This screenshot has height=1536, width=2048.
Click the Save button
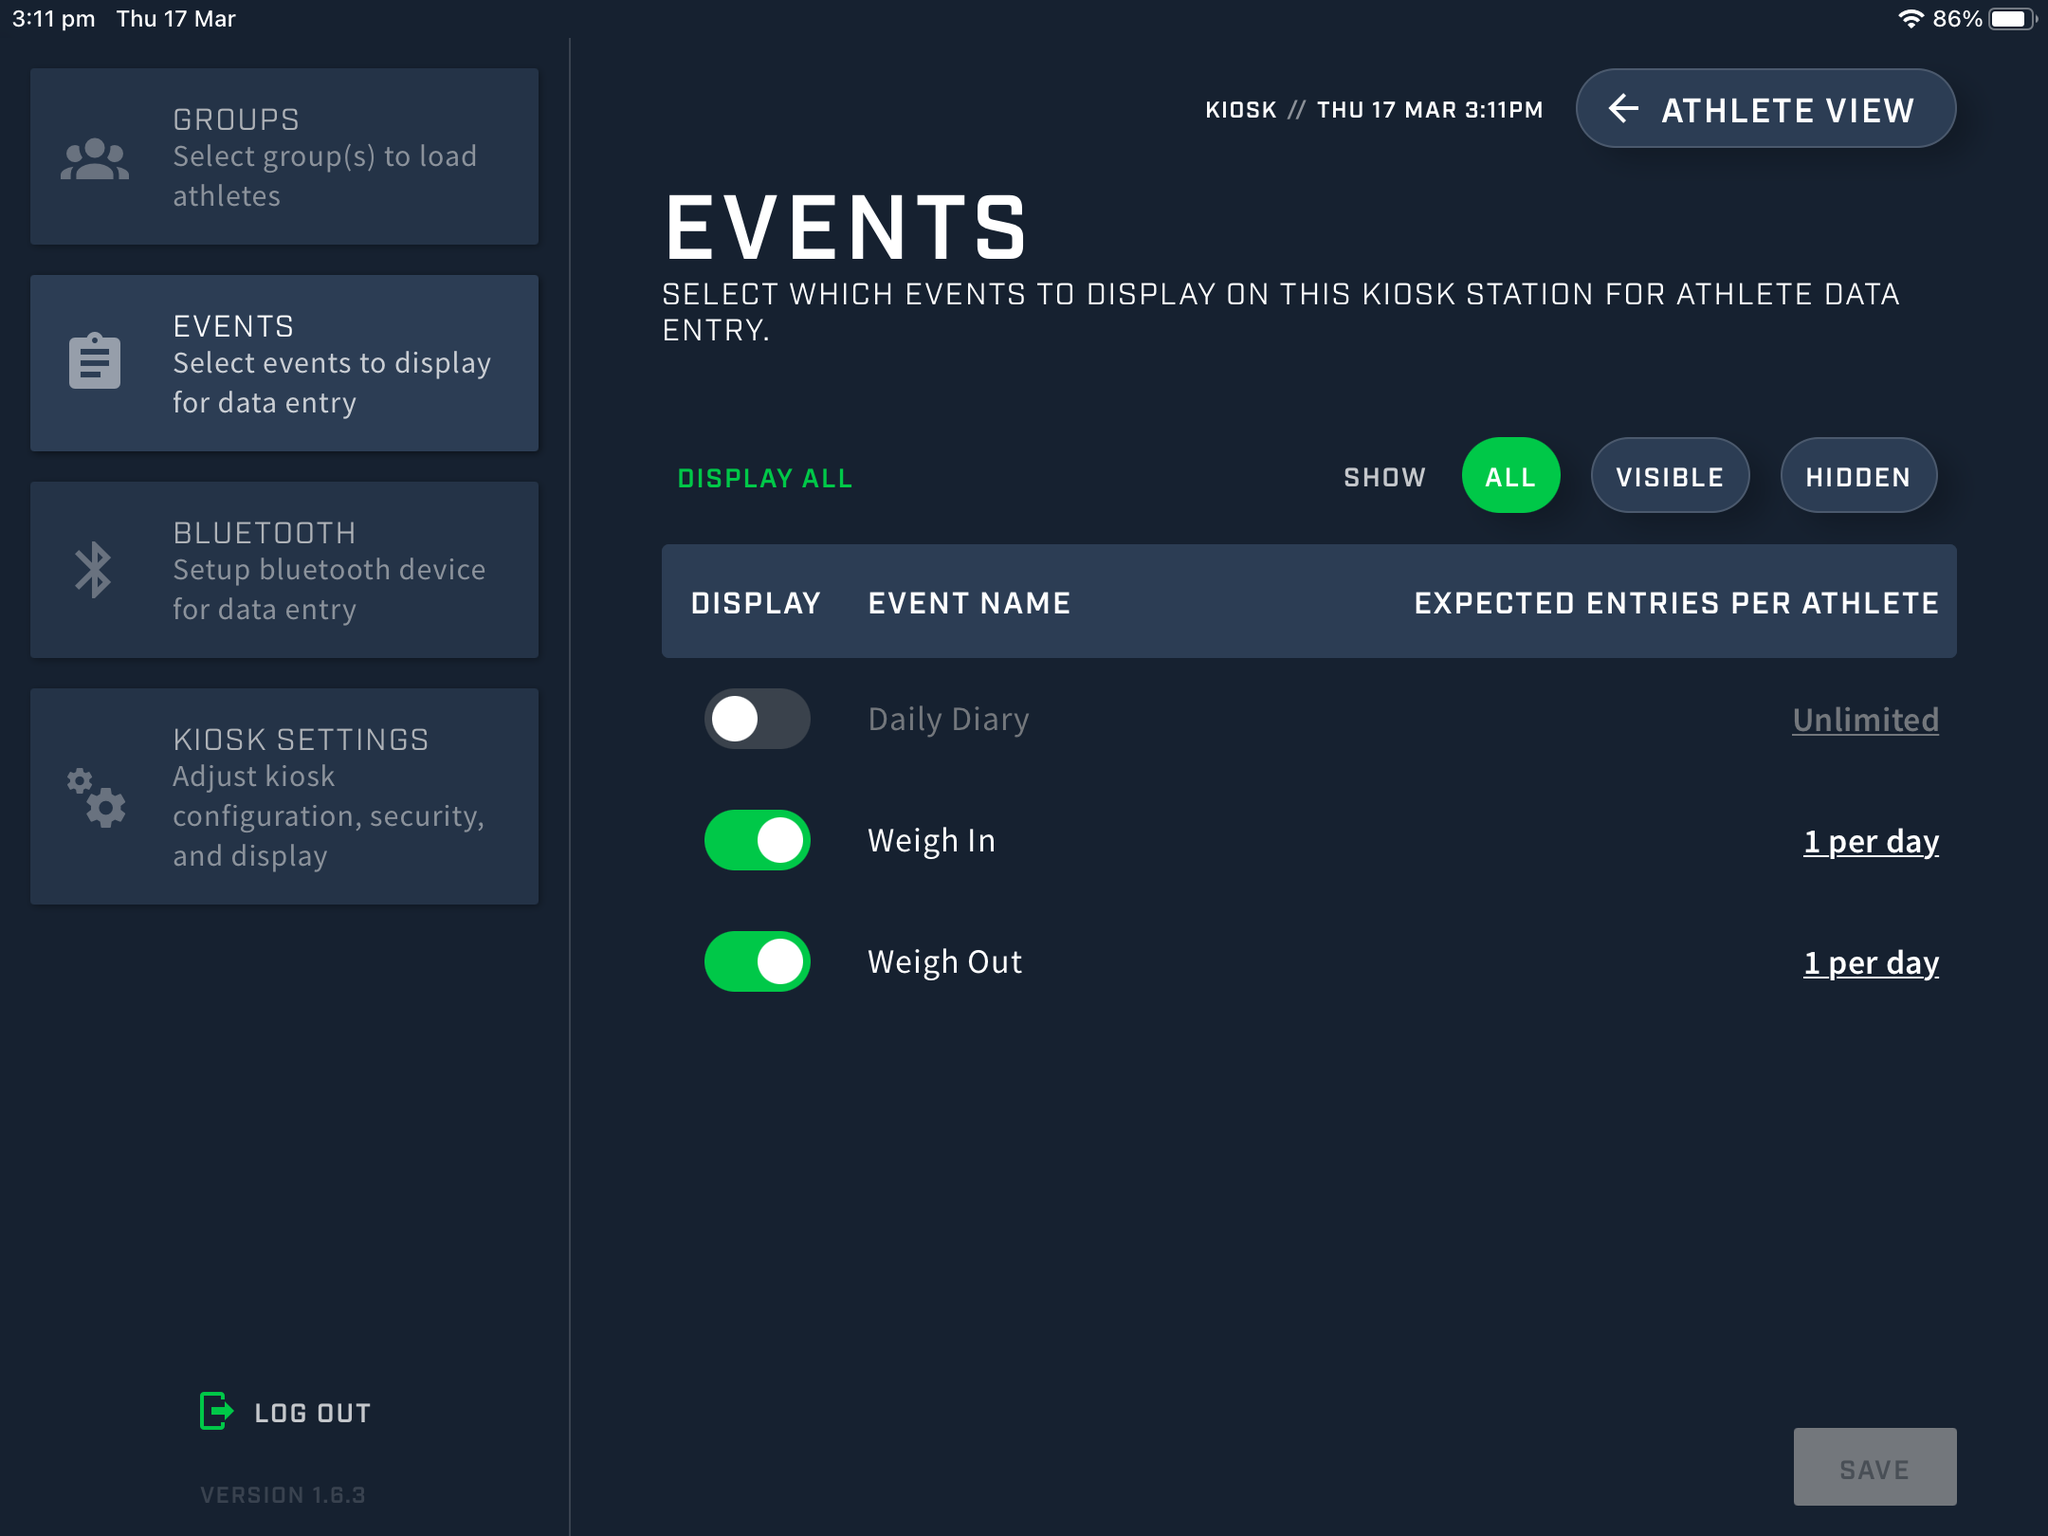(1874, 1467)
